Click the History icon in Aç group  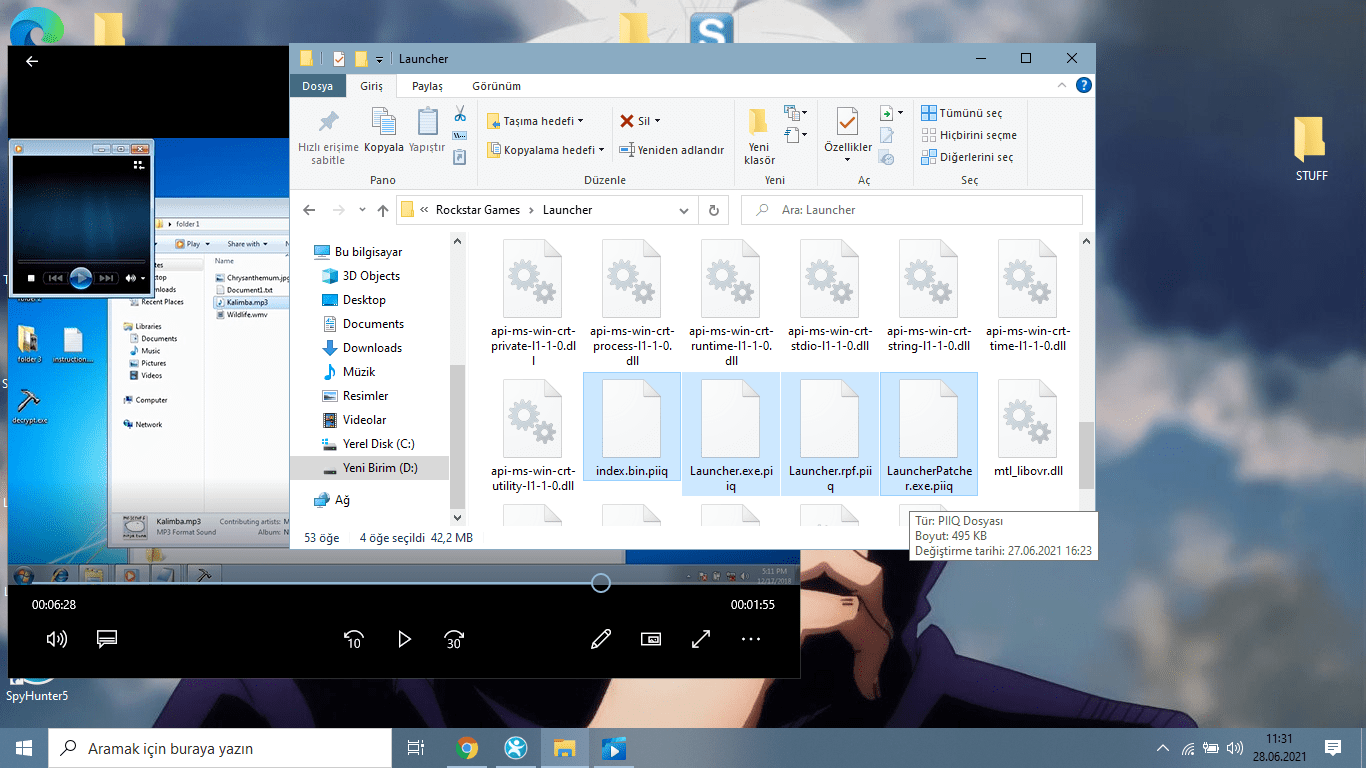click(887, 157)
